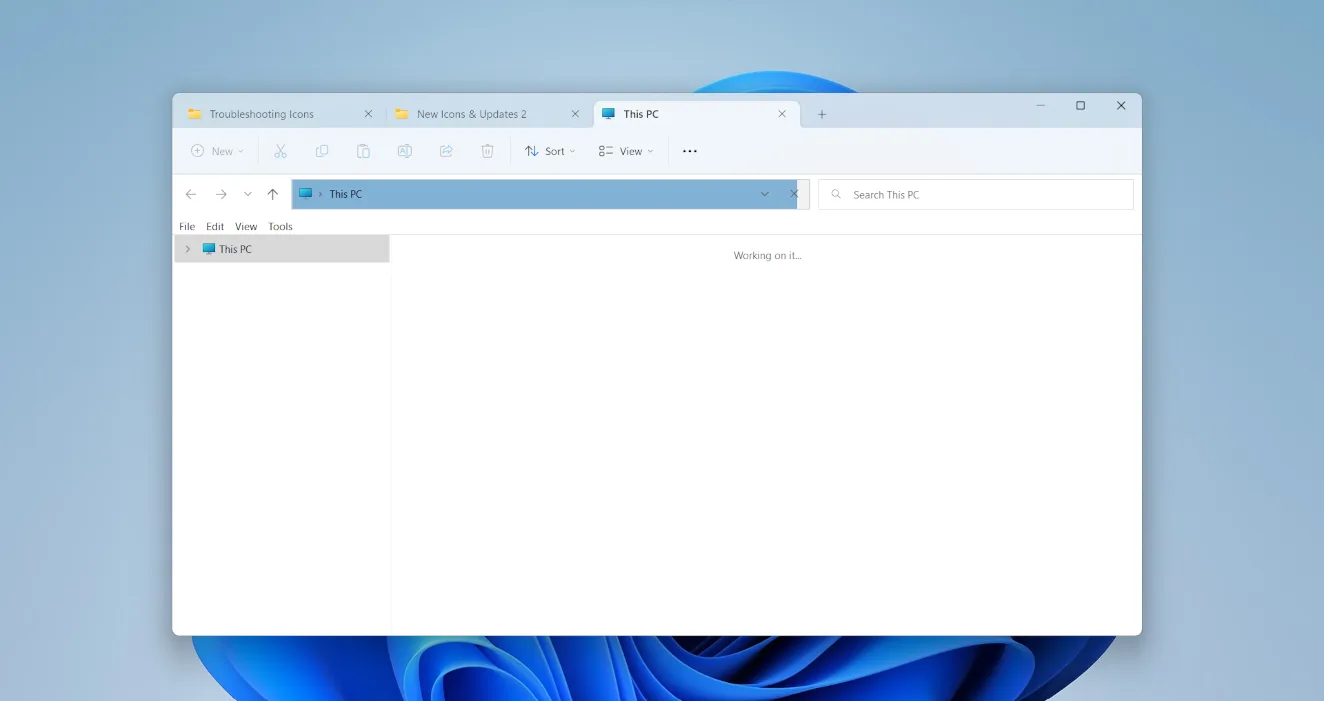Click the Rename icon in toolbar

click(405, 151)
